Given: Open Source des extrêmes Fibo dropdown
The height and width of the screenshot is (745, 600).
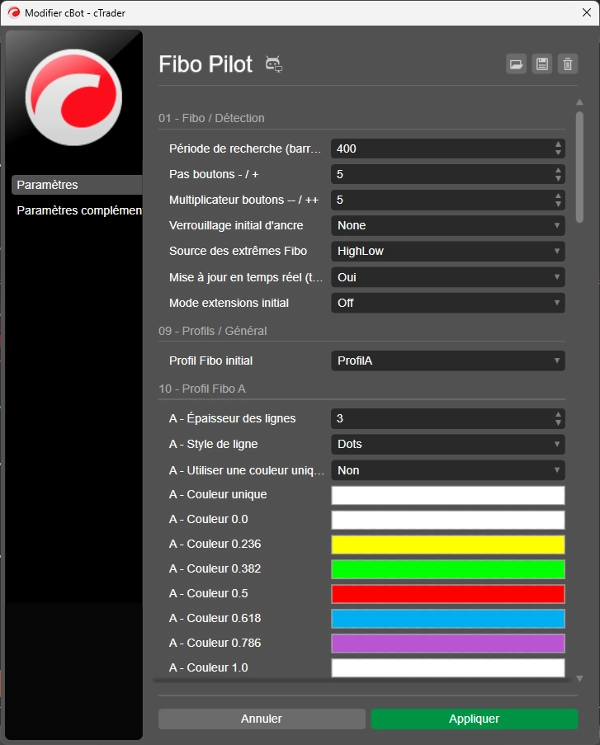Looking at the screenshot, I should coord(448,251).
